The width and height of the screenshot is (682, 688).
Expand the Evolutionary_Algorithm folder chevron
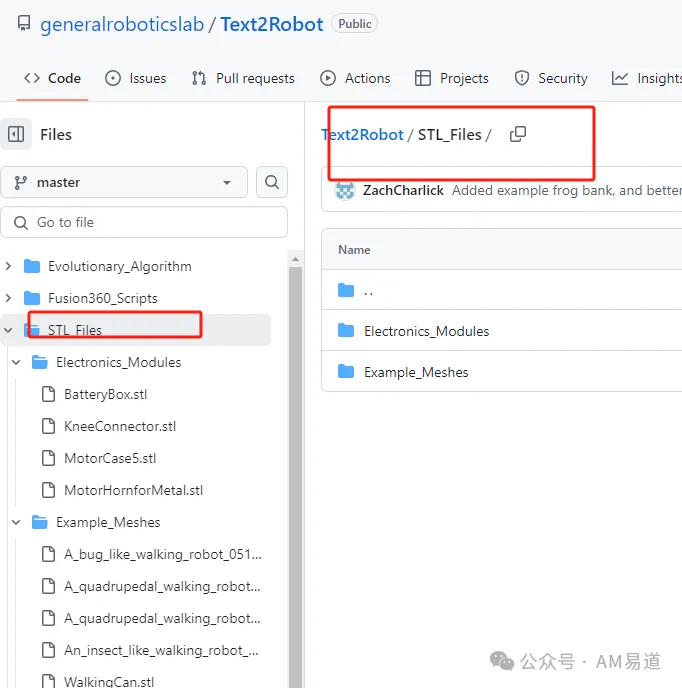tap(8, 266)
